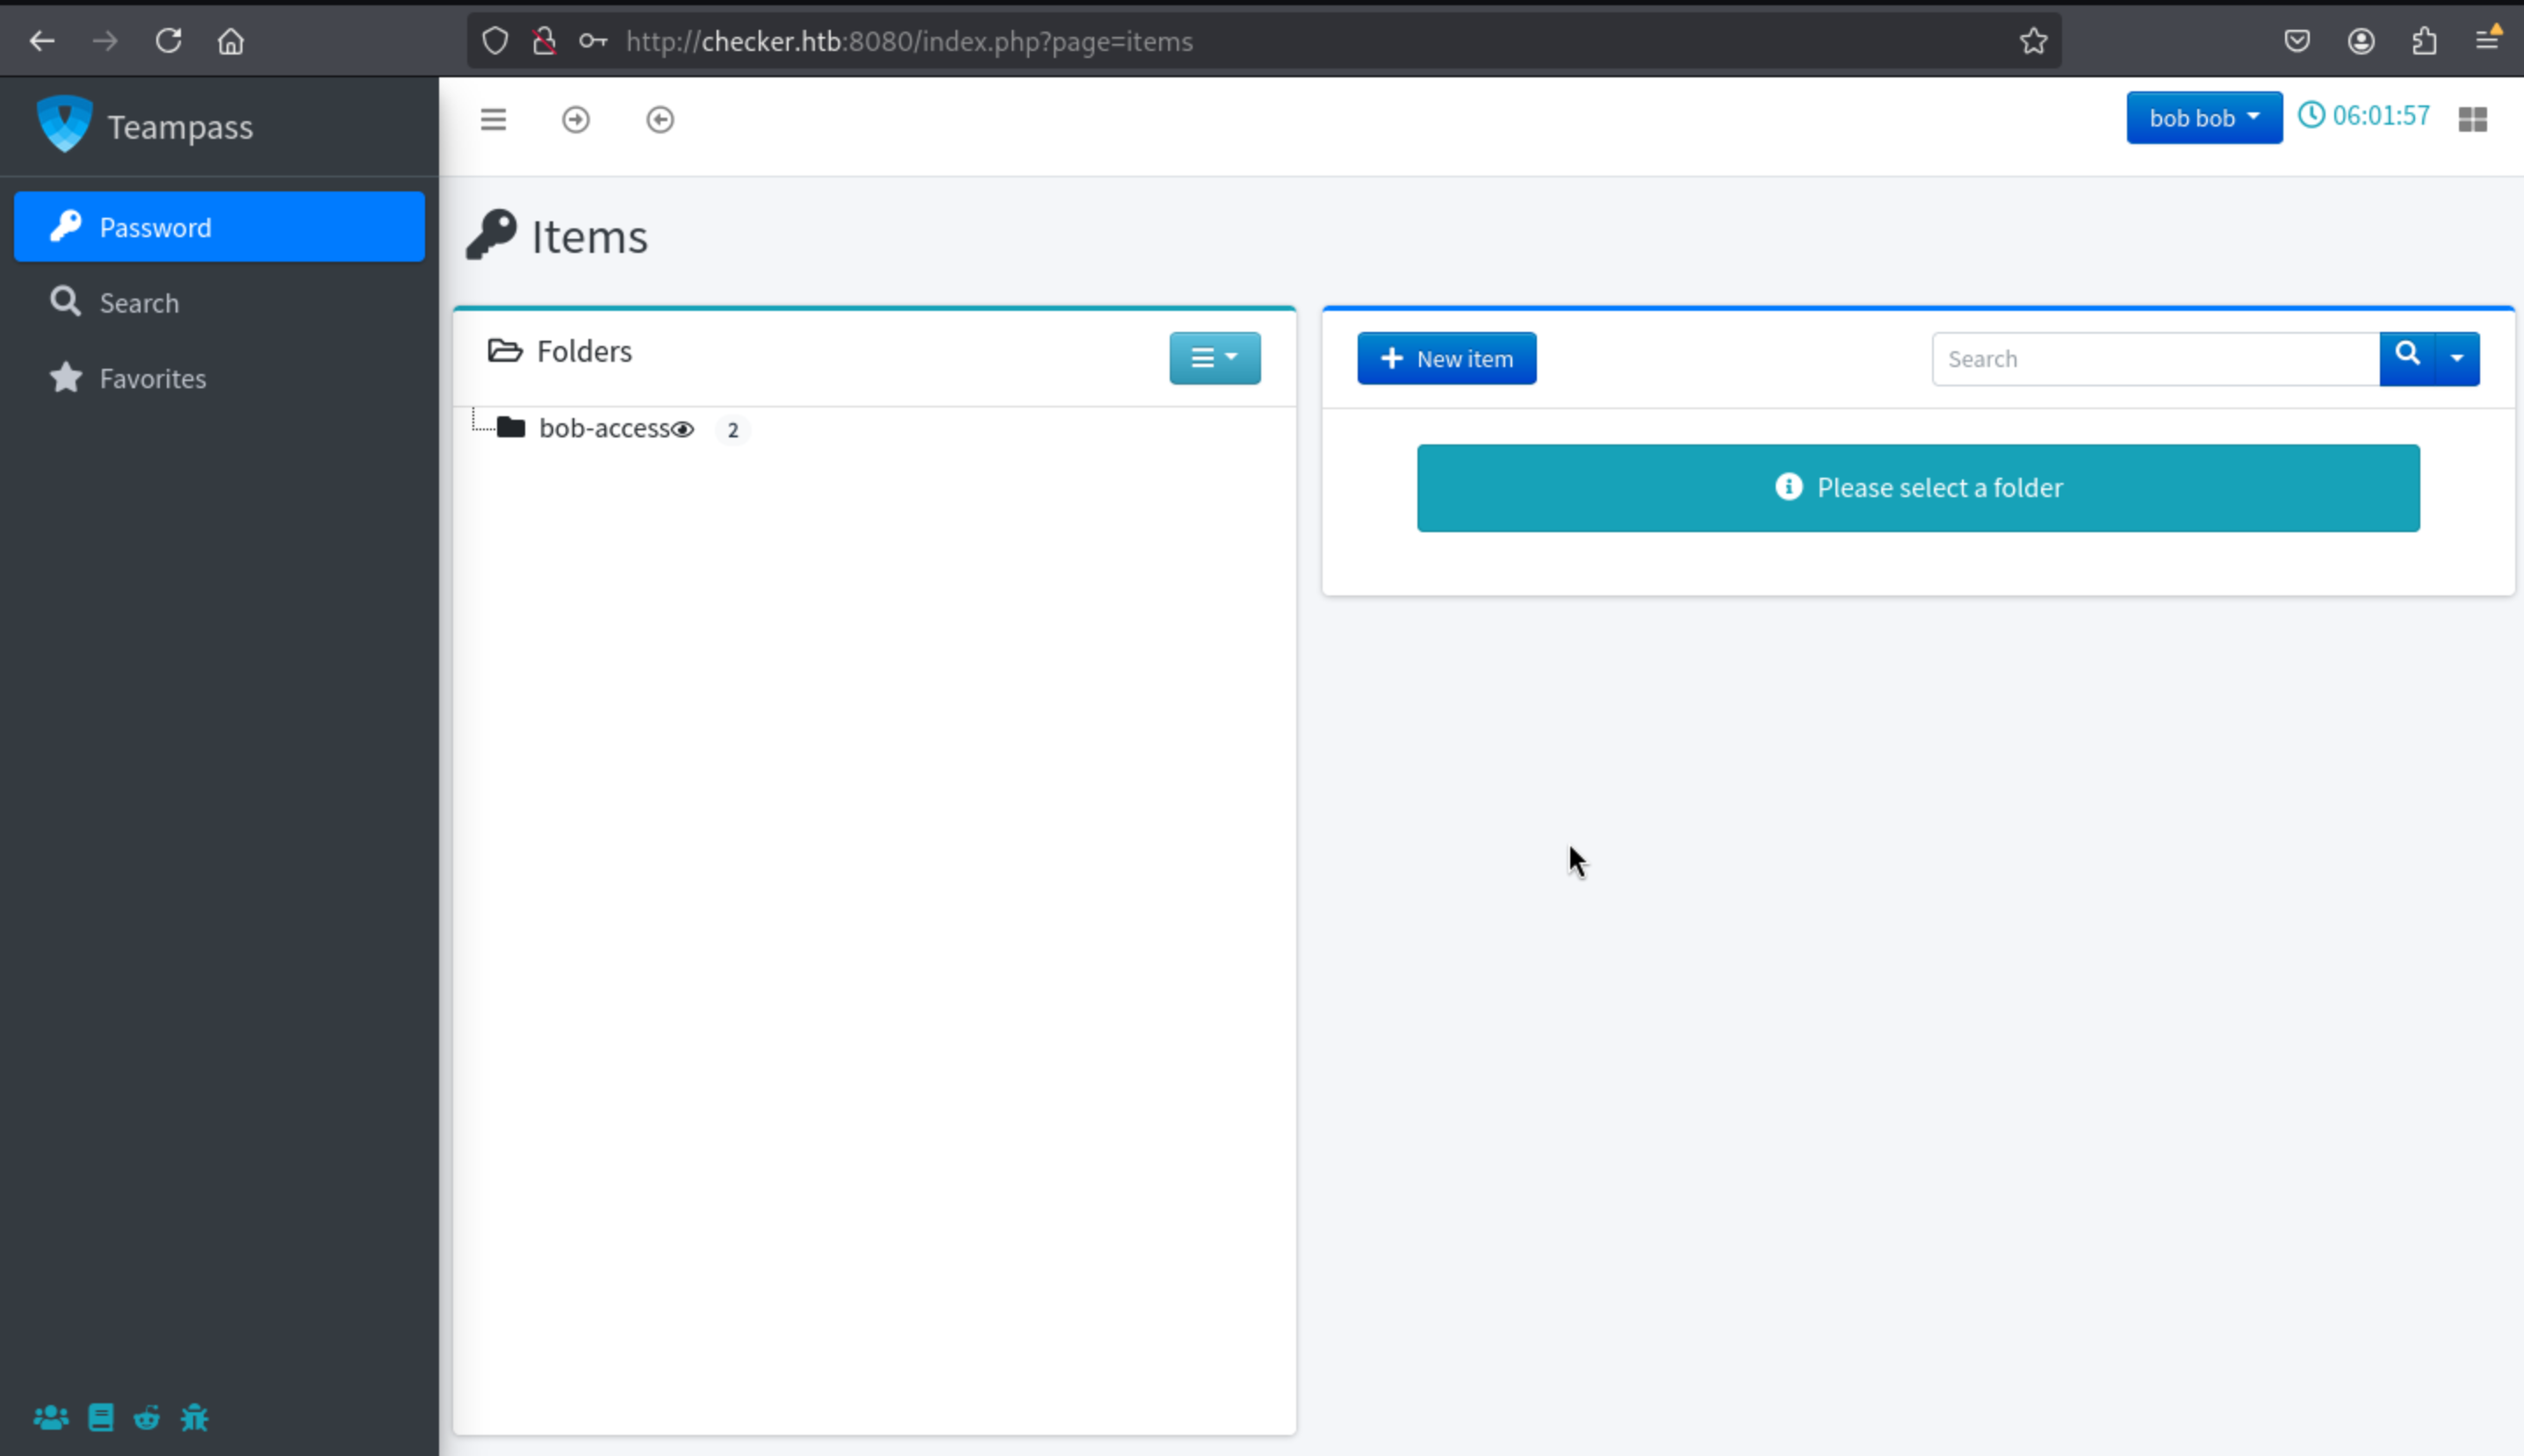Click the right-arrow circle icon in header
This screenshot has height=1456, width=2524.
point(576,120)
